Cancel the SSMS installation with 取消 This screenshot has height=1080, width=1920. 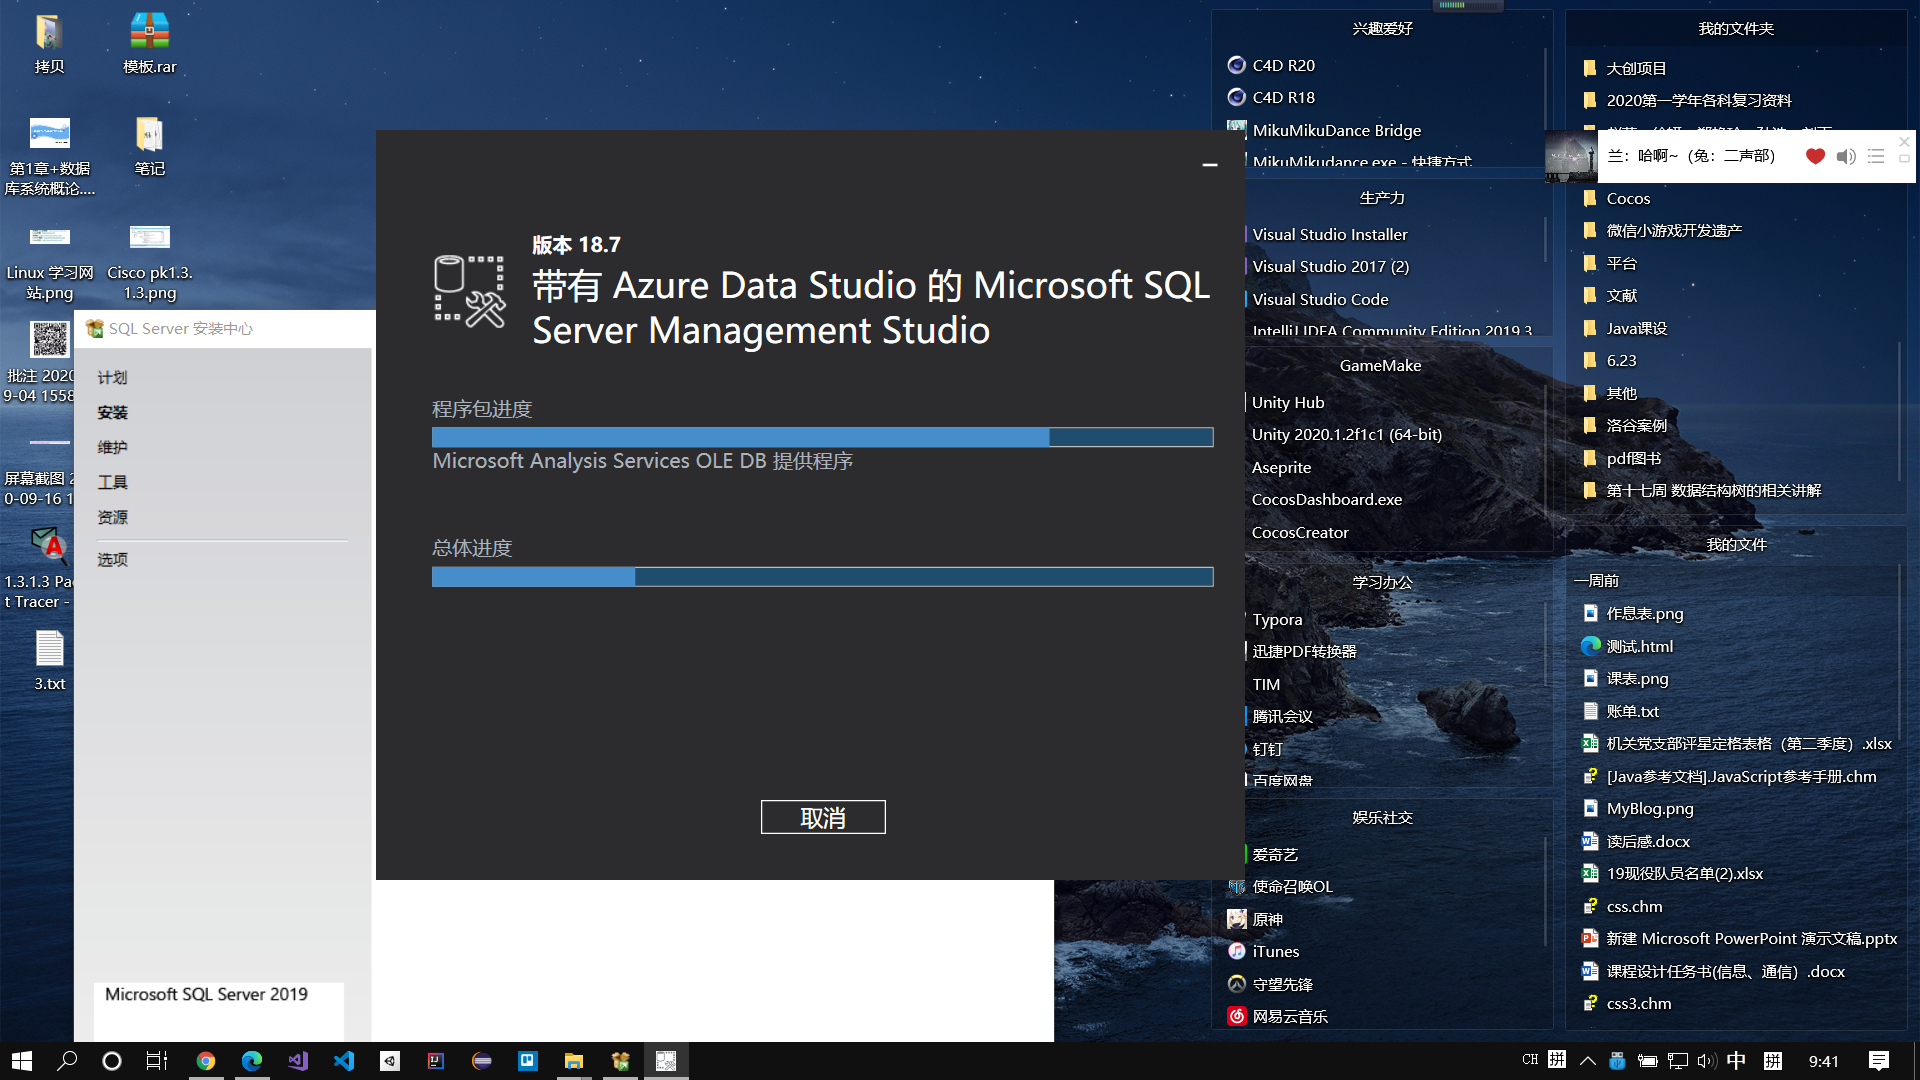click(x=823, y=817)
